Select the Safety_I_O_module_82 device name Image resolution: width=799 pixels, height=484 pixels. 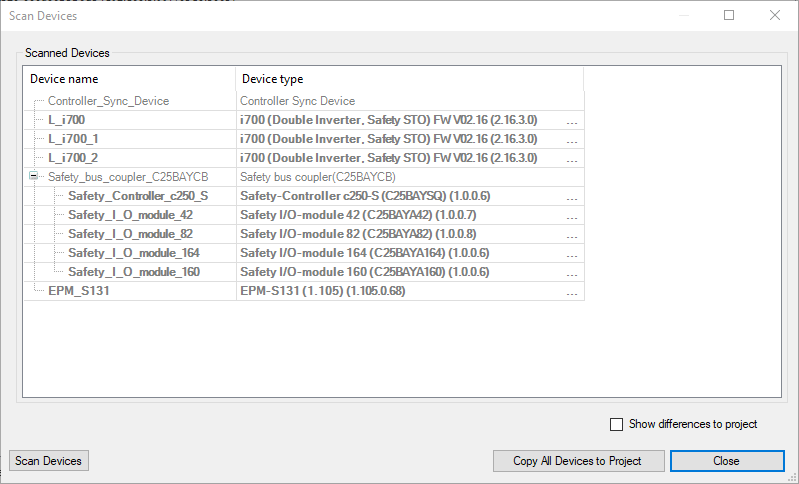tap(130, 234)
